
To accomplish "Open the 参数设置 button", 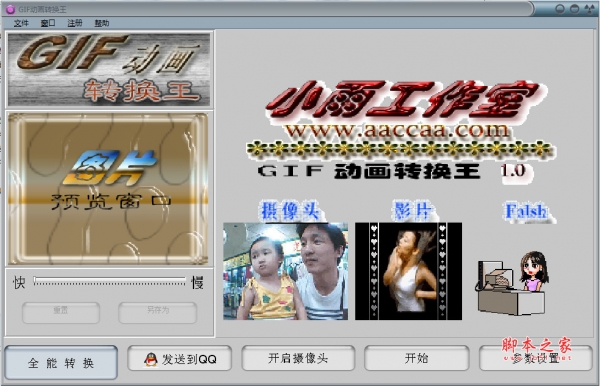I will [x=536, y=358].
